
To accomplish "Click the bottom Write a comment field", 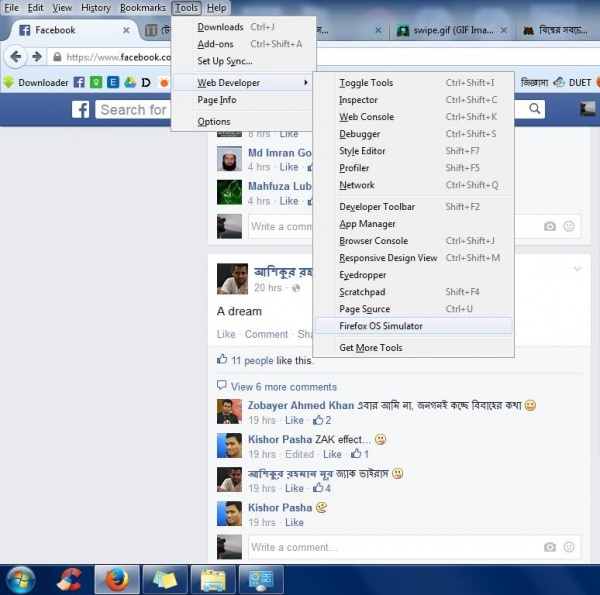I will [x=414, y=547].
